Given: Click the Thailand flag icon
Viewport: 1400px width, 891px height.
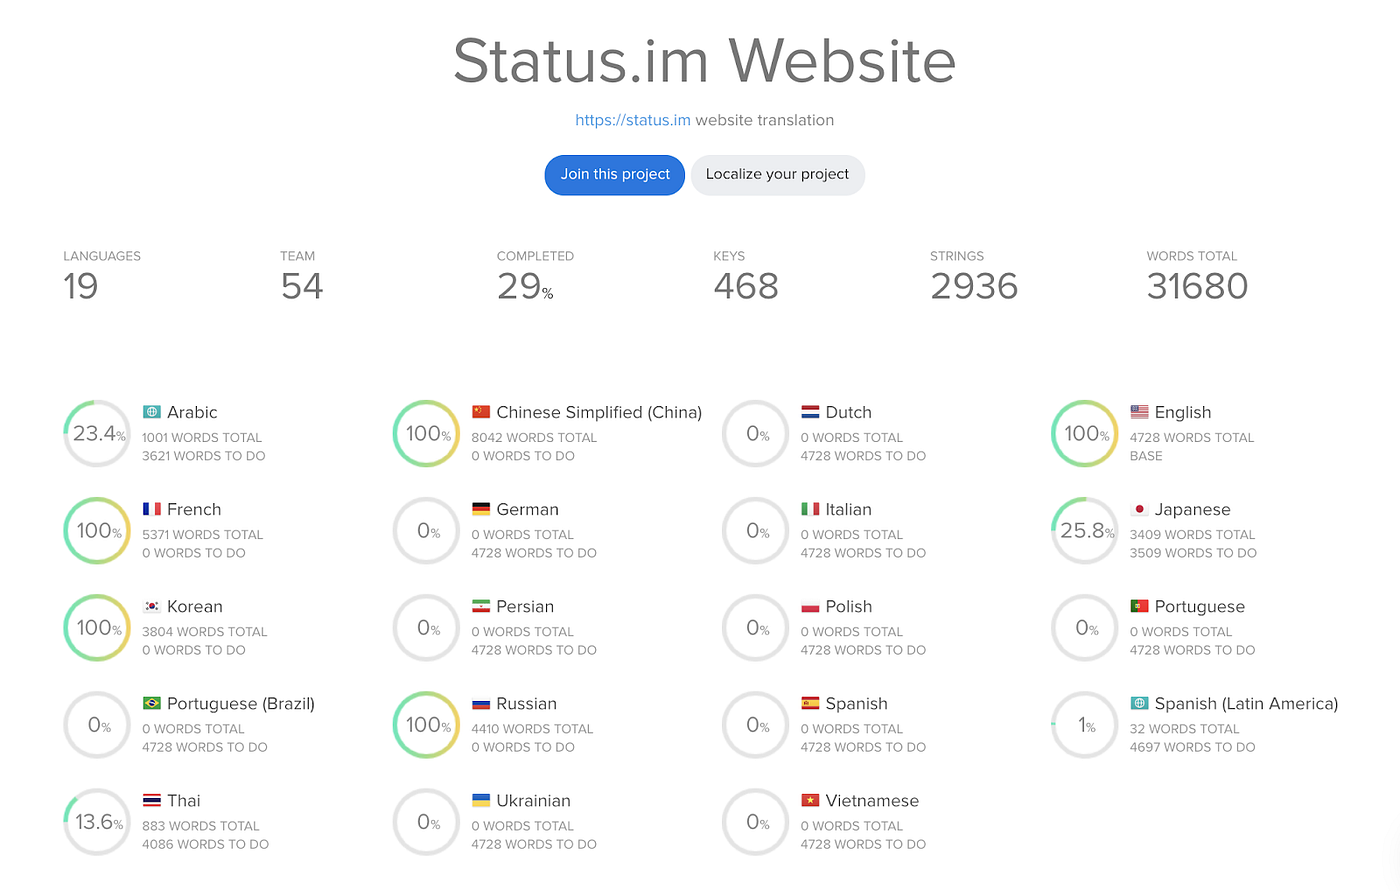Looking at the screenshot, I should tap(152, 800).
